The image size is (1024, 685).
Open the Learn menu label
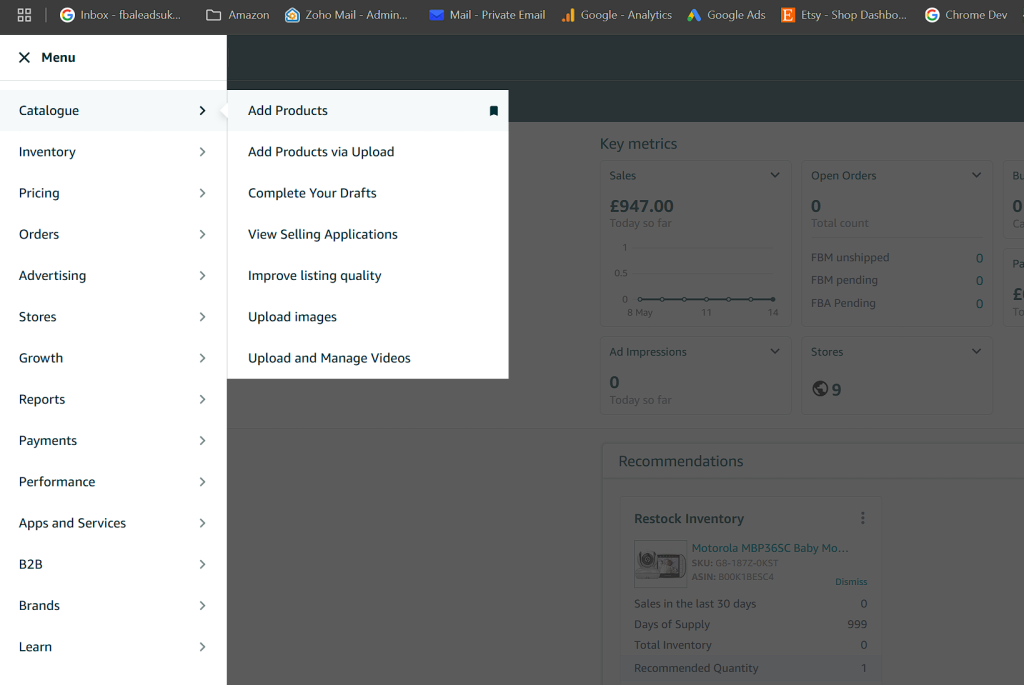tap(35, 646)
